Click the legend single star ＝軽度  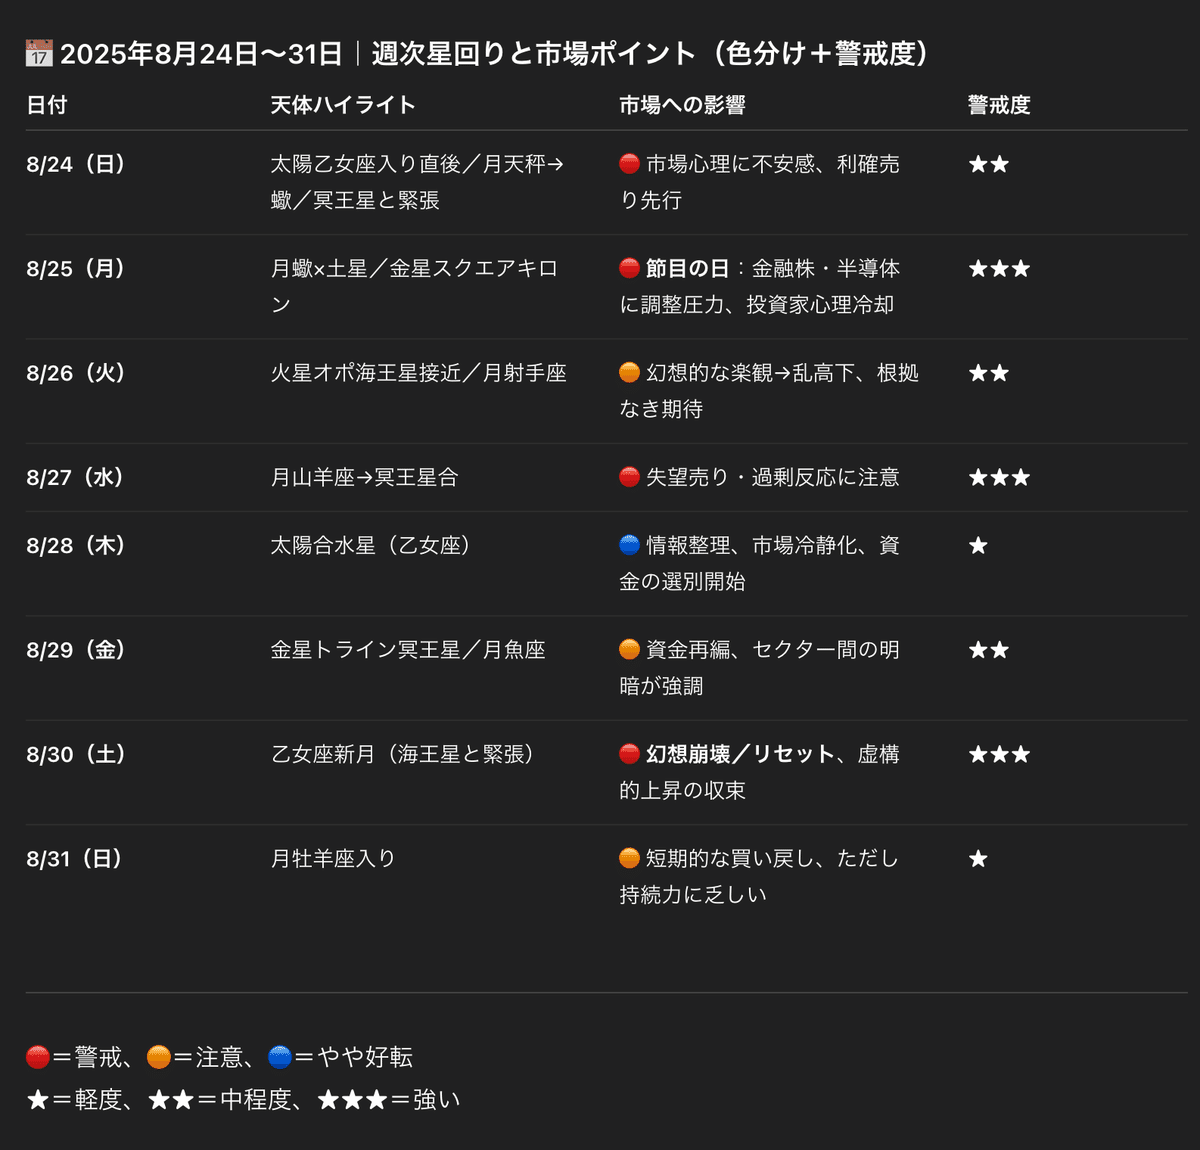click(x=38, y=1100)
